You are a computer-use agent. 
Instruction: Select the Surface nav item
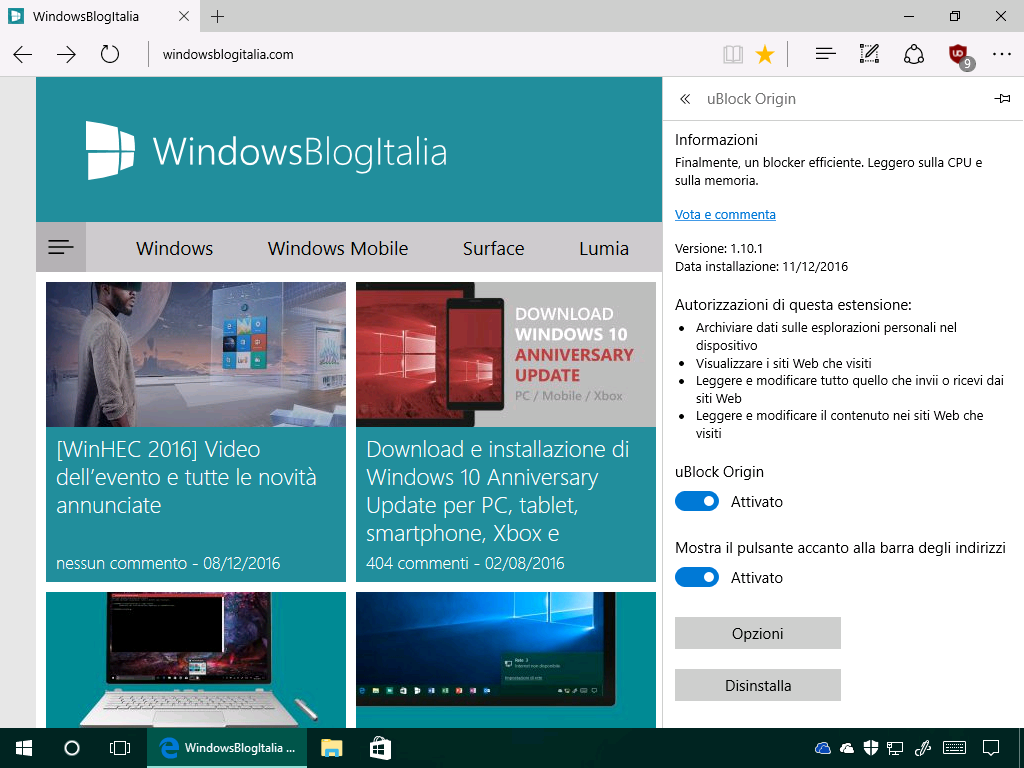(x=493, y=248)
